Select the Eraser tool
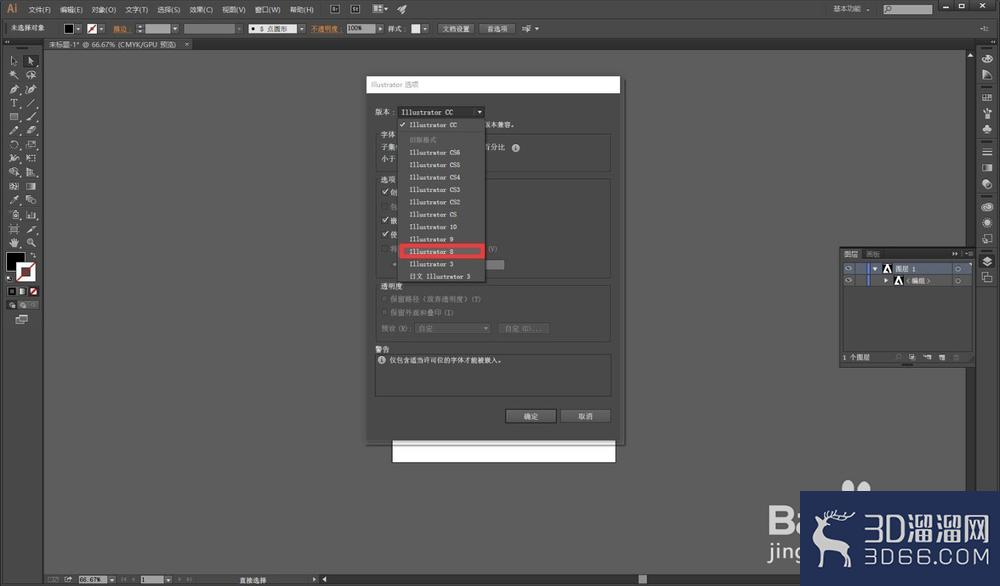This screenshot has width=1000, height=586. [31, 130]
